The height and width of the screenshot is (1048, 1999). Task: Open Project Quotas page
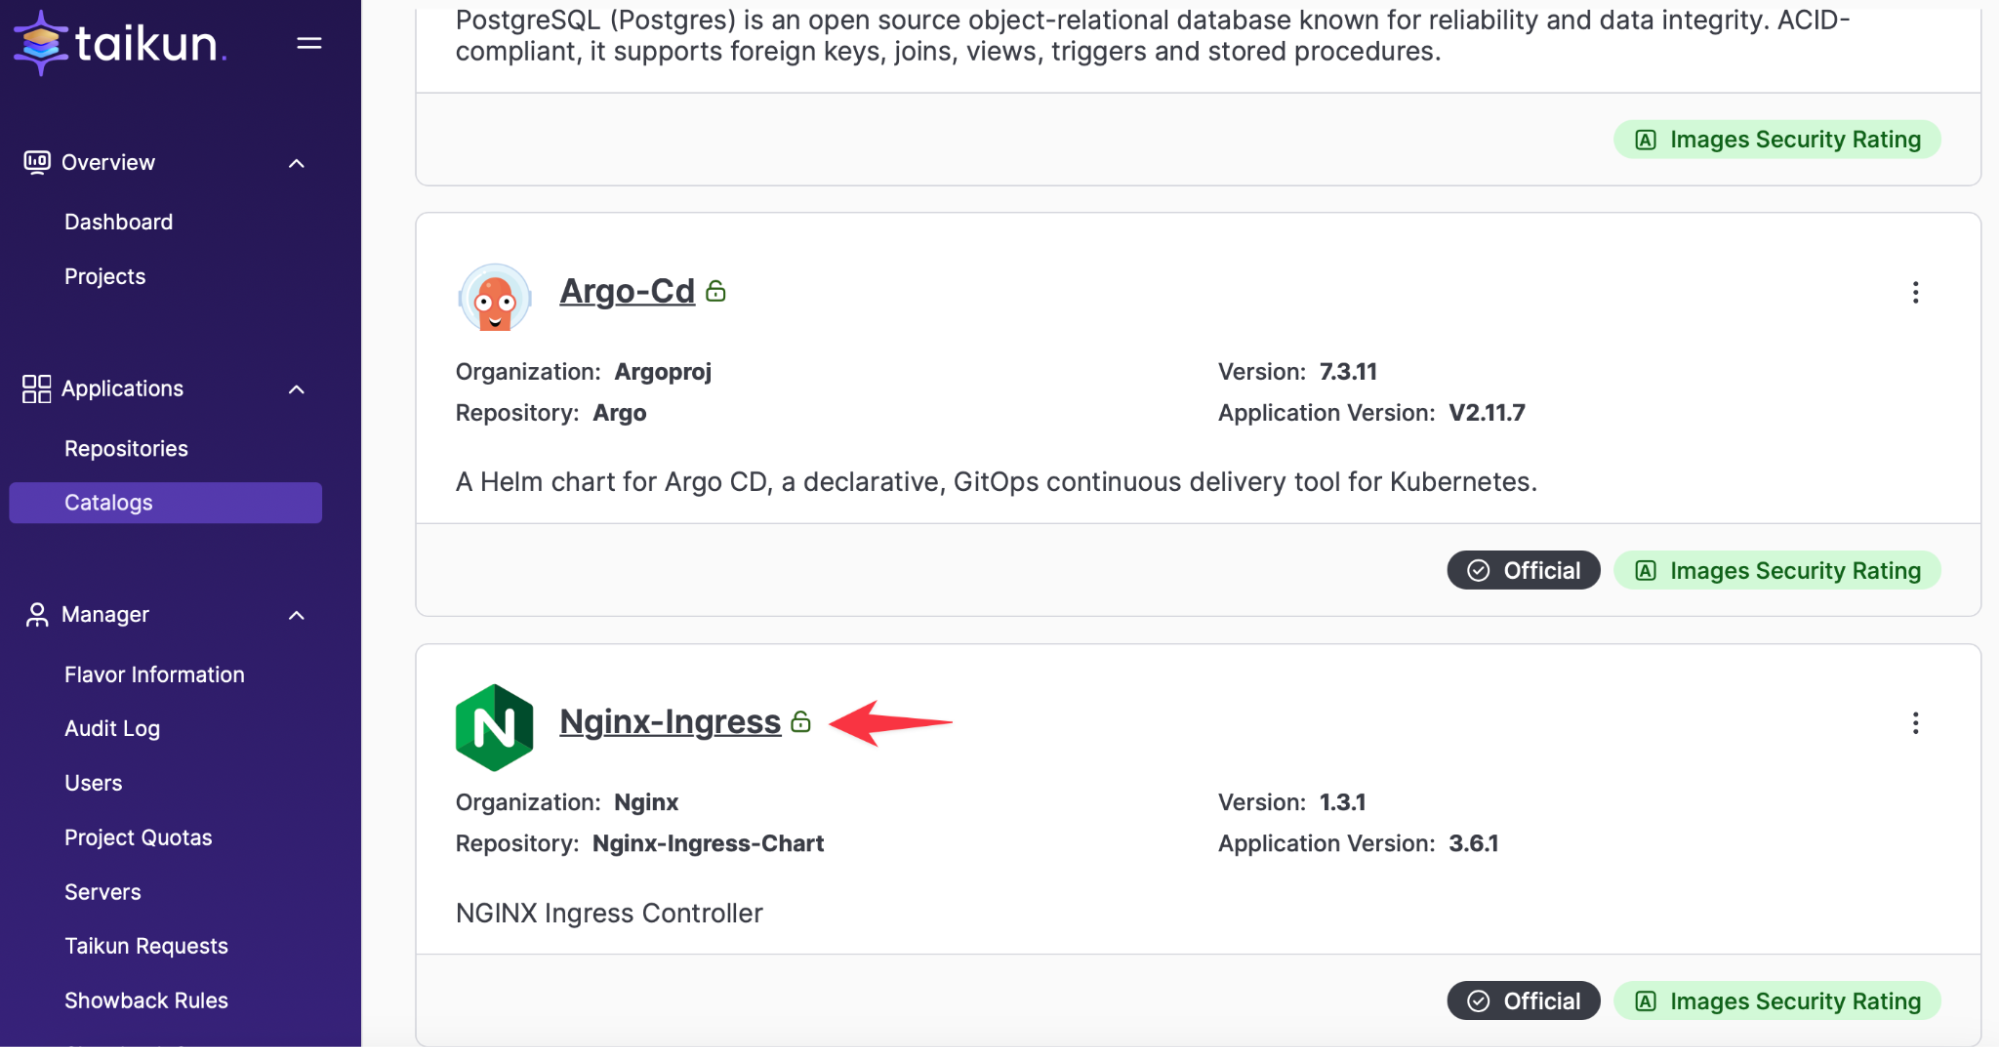[x=138, y=837]
